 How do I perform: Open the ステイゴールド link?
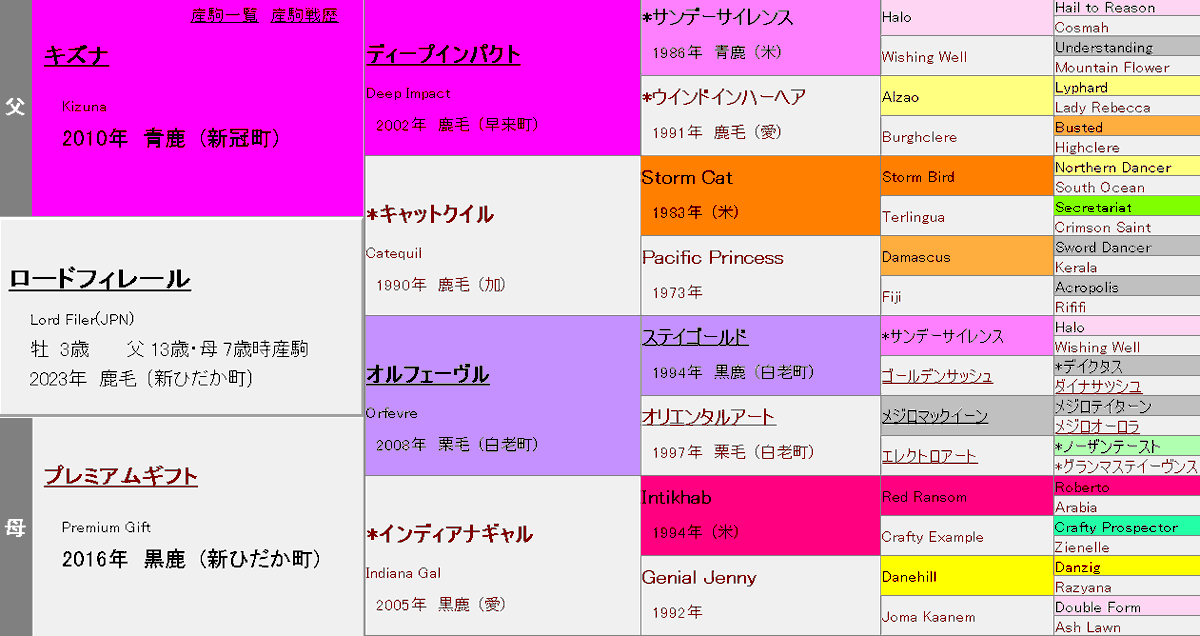point(695,337)
